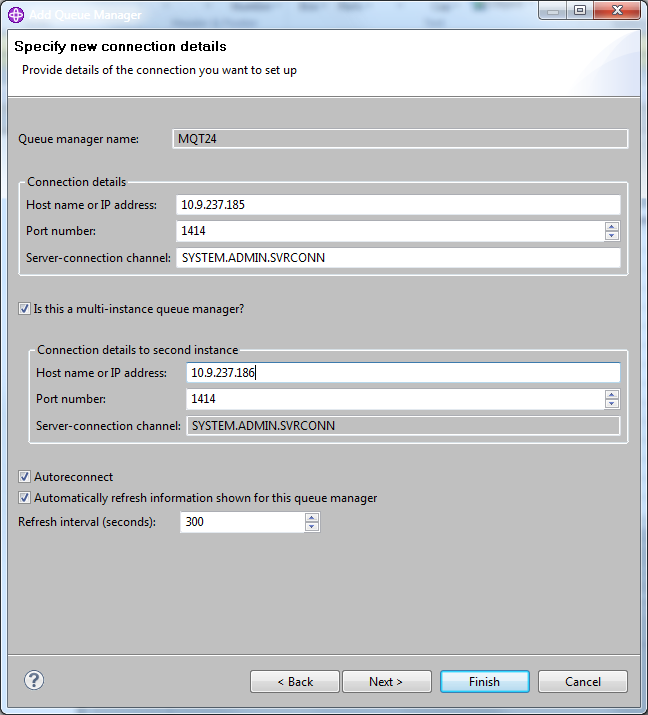Image resolution: width=648 pixels, height=715 pixels.
Task: Proceed with the Next button
Action: pos(386,682)
